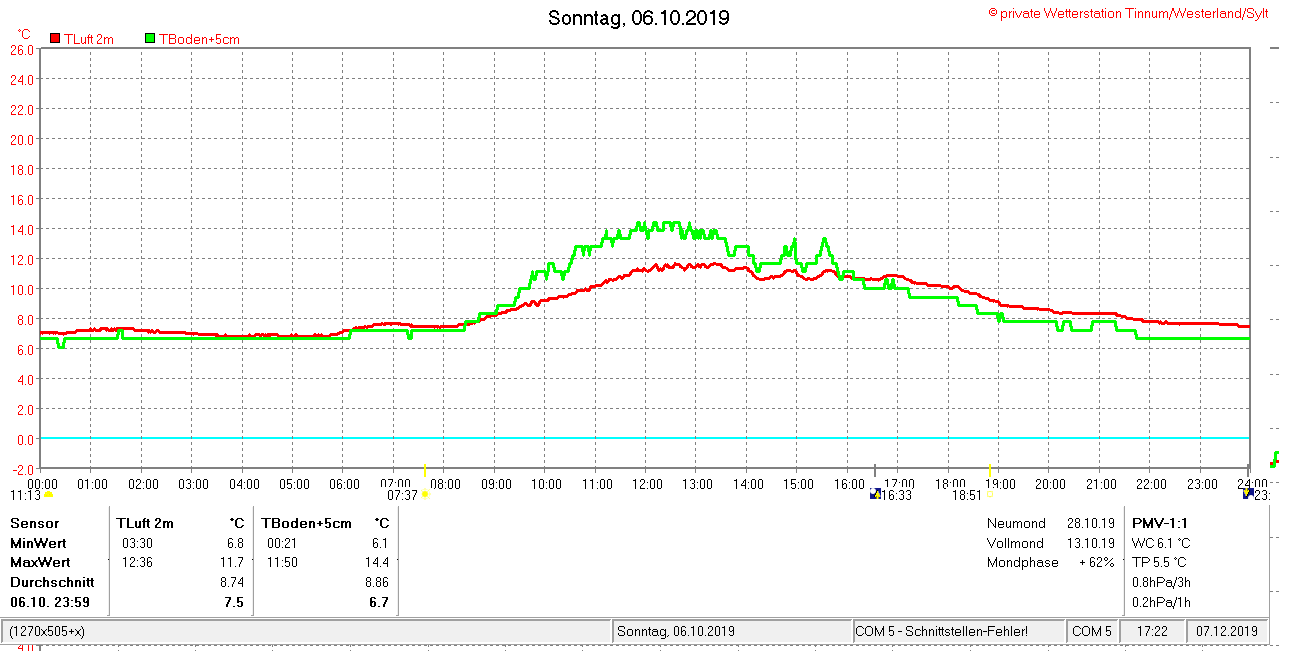Click the red TLuft 2m legend swatch

click(55, 39)
